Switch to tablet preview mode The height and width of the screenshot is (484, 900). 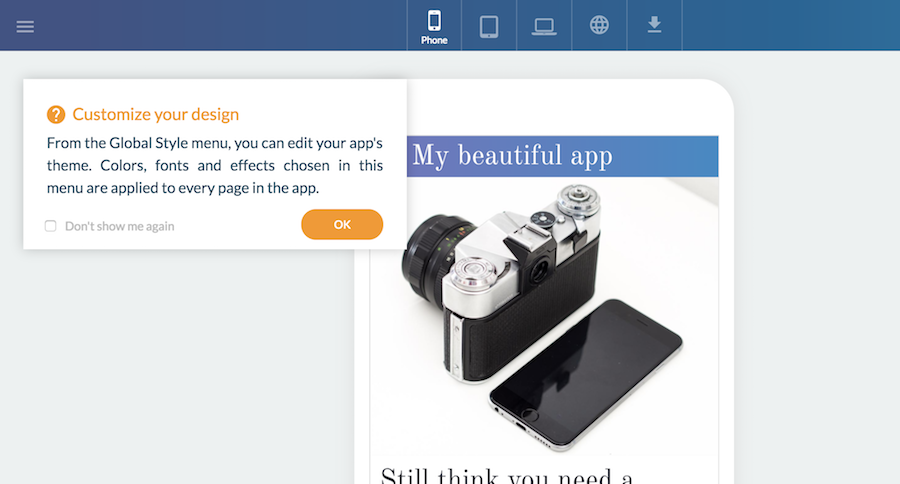pyautogui.click(x=489, y=26)
